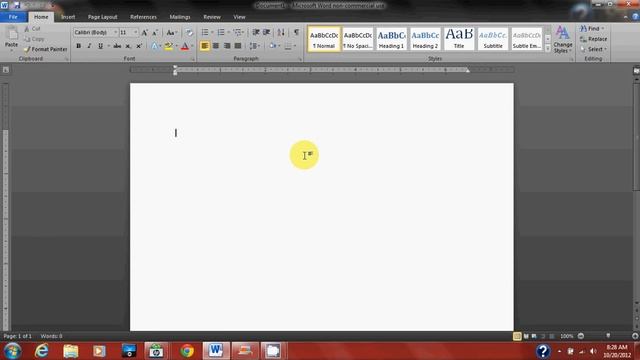The height and width of the screenshot is (360, 640).
Task: Click Justify alignment icon
Action: (238, 46)
